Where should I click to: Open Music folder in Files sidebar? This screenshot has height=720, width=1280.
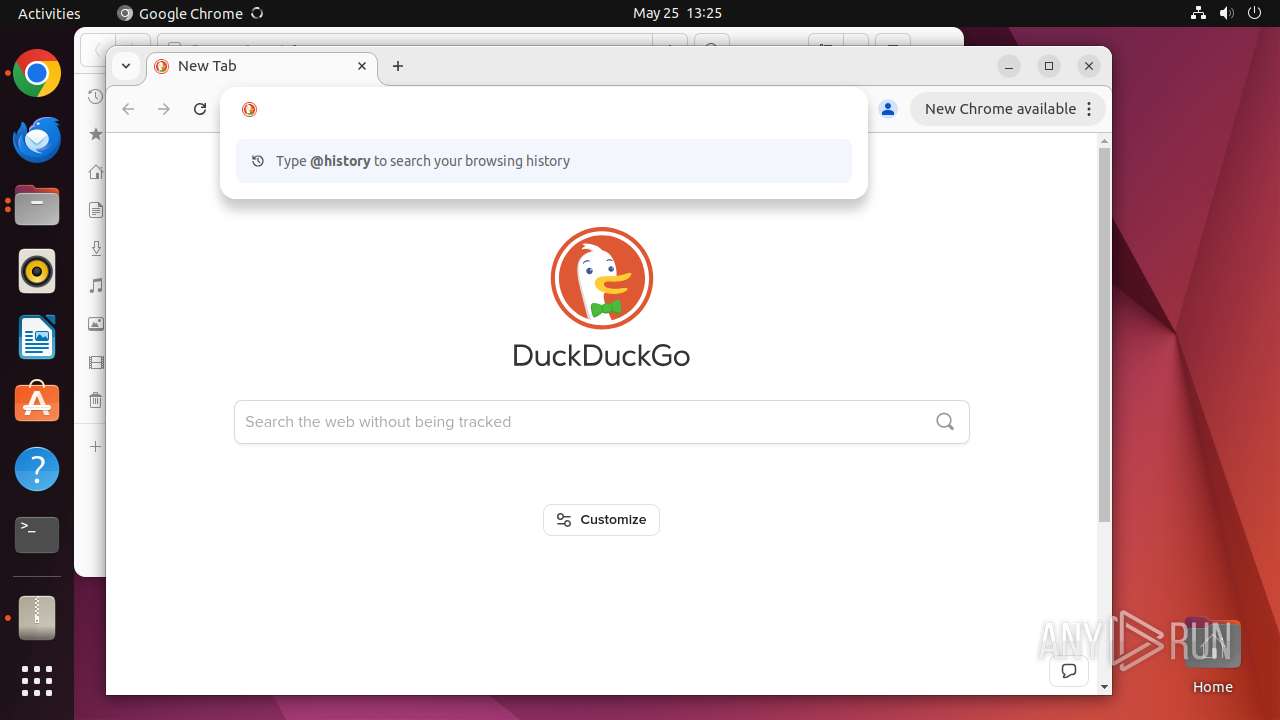pyautogui.click(x=96, y=286)
